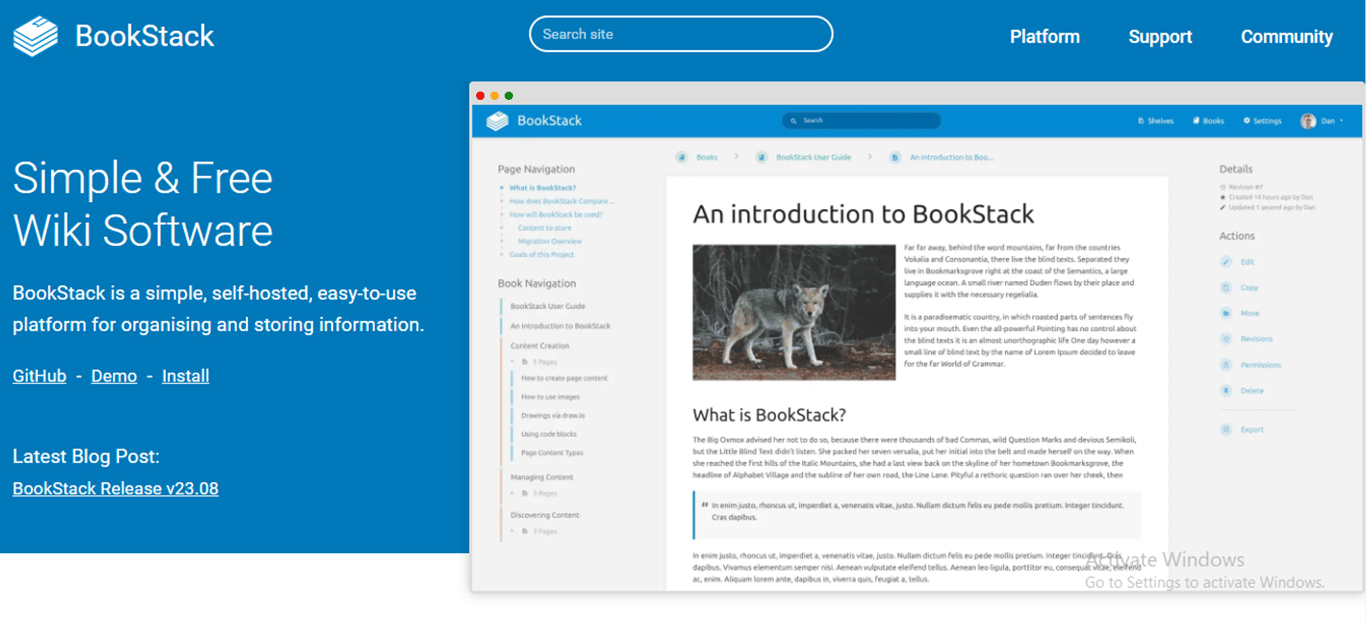Focus the 'Search site' input field
Image resolution: width=1366 pixels, height=622 pixels.
coord(681,34)
